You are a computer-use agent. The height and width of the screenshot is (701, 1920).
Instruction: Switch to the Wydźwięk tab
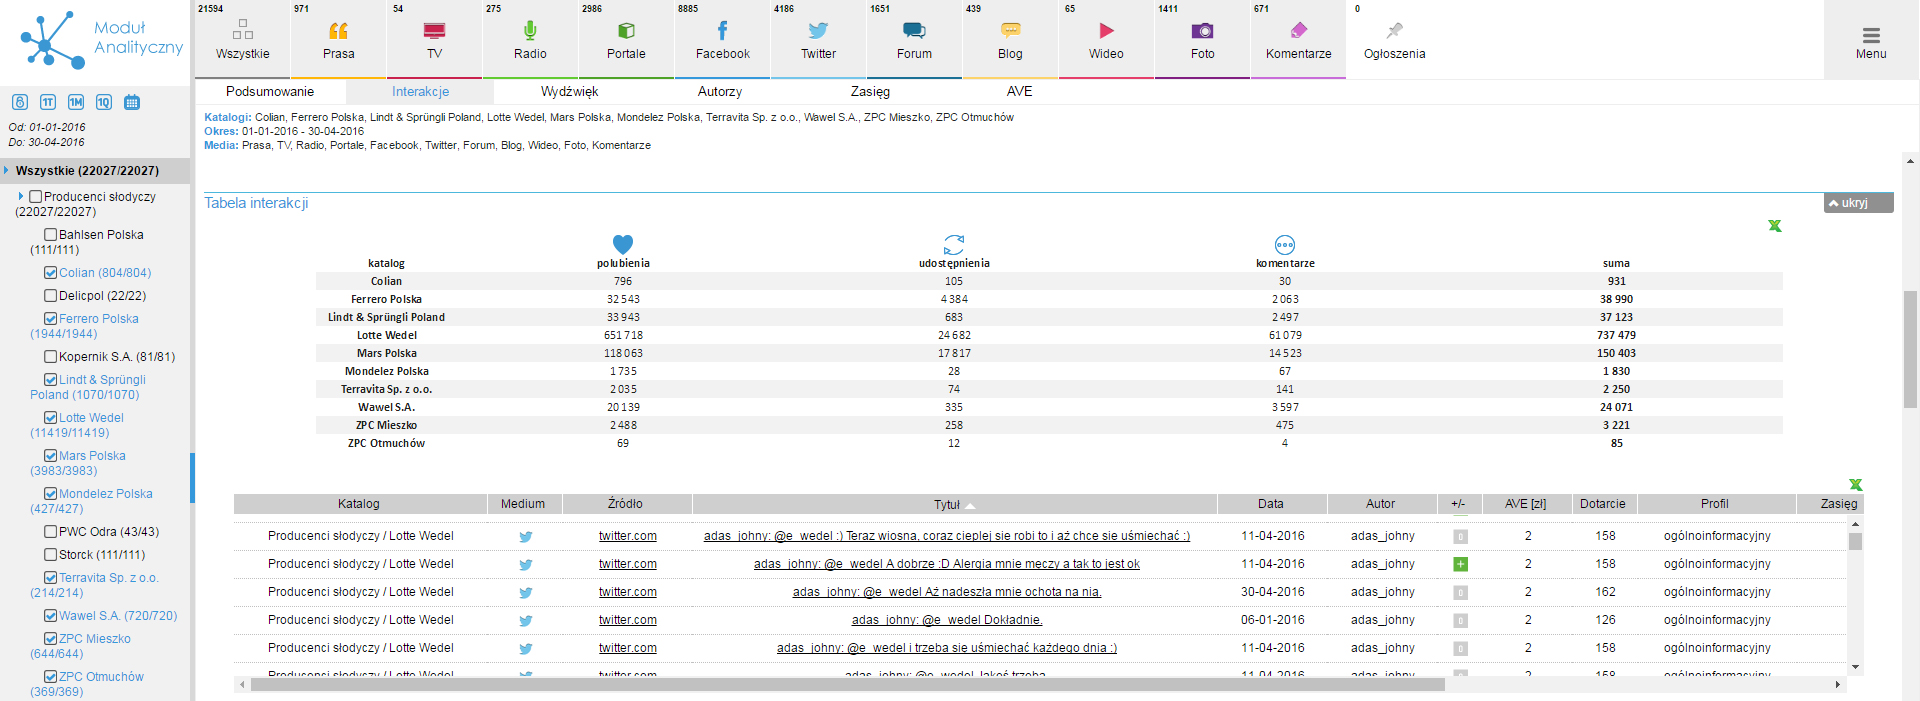(569, 91)
